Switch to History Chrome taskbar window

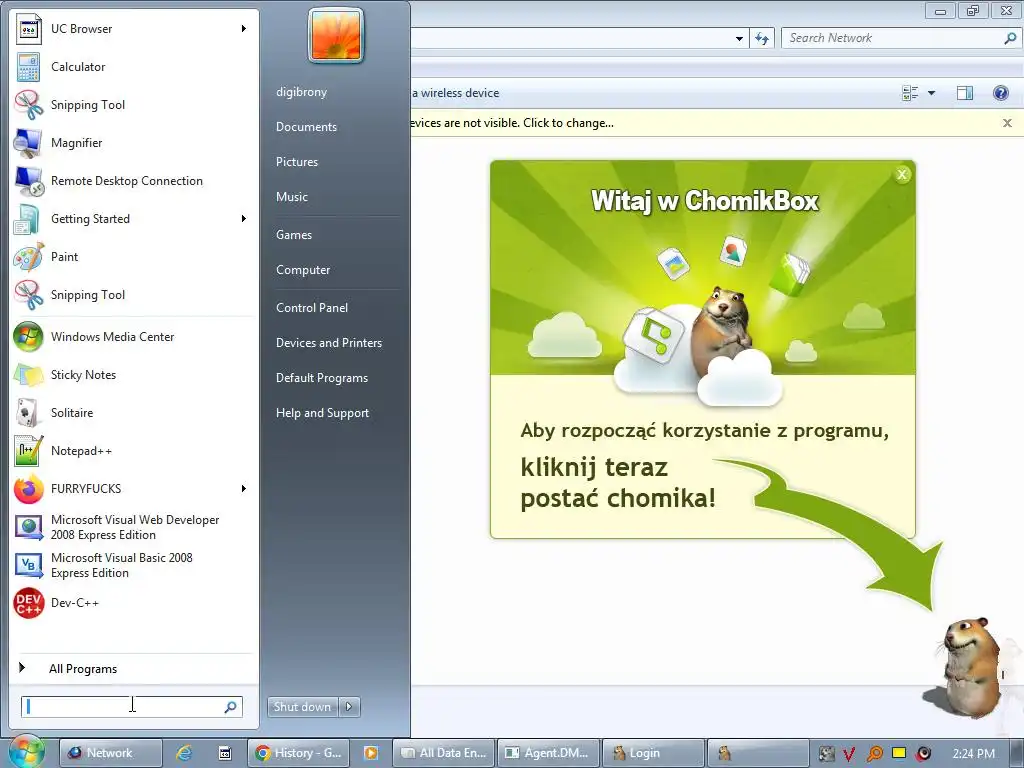pos(299,753)
